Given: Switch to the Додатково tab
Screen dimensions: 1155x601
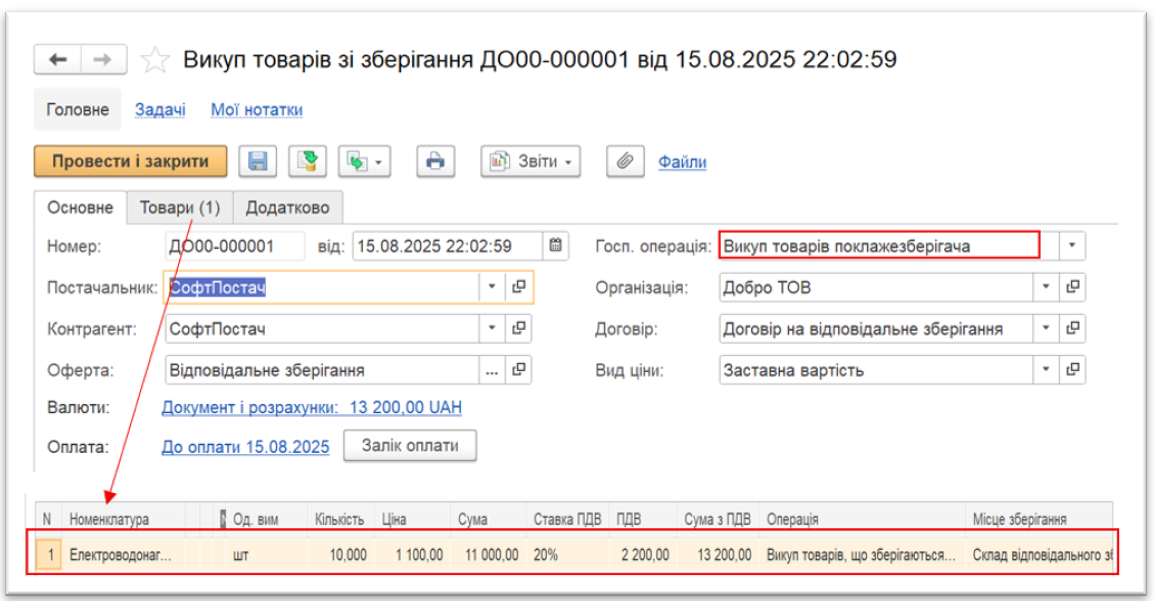Looking at the screenshot, I should pyautogui.click(x=288, y=208).
